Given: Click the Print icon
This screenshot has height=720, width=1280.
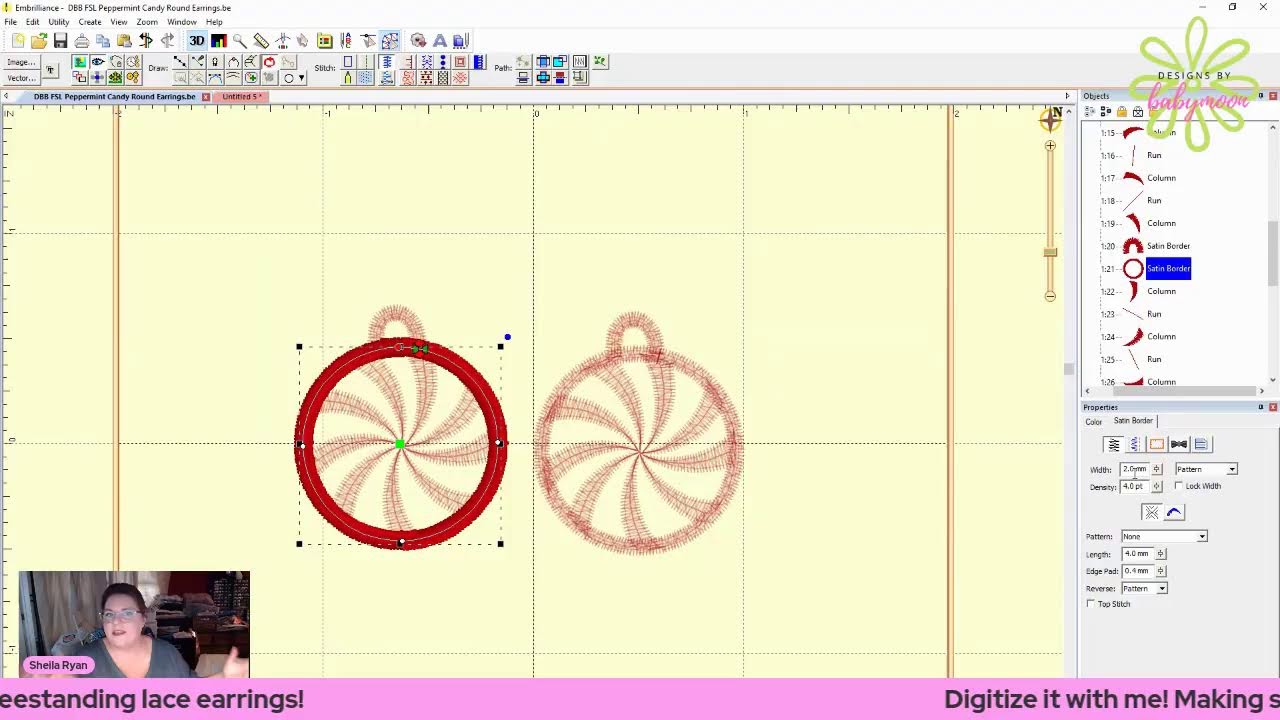Looking at the screenshot, I should pos(82,40).
